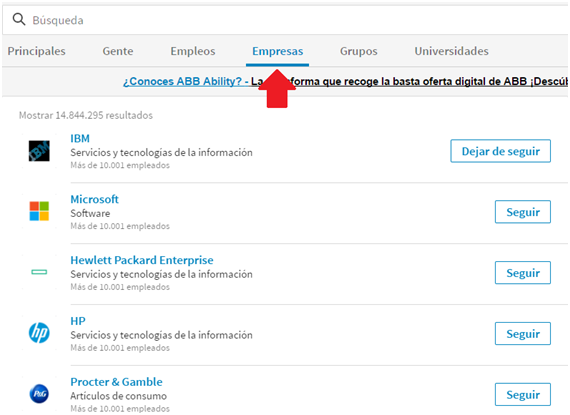Open the Procter & Gamble name link
The image size is (570, 415).
[116, 382]
